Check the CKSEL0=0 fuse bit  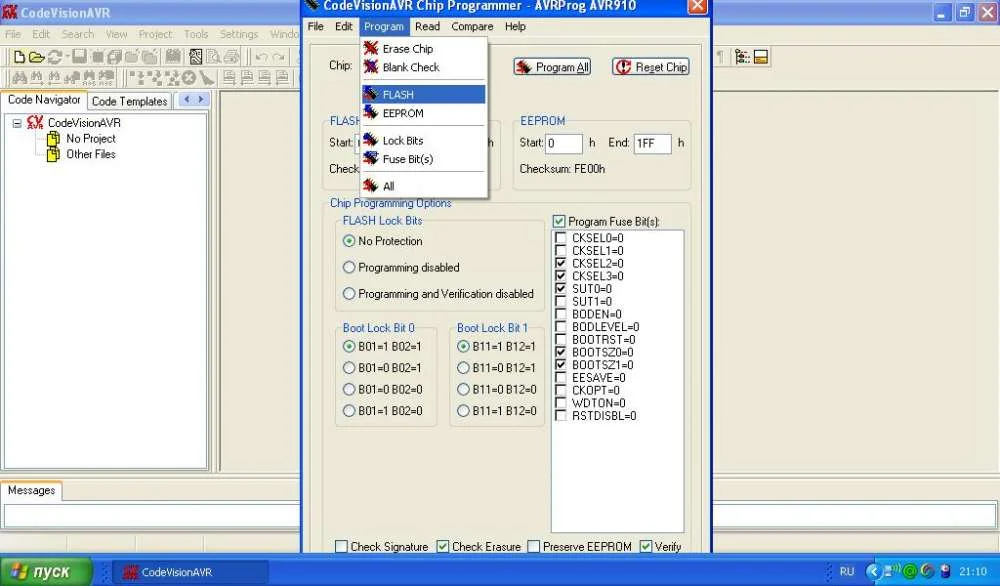(x=561, y=238)
